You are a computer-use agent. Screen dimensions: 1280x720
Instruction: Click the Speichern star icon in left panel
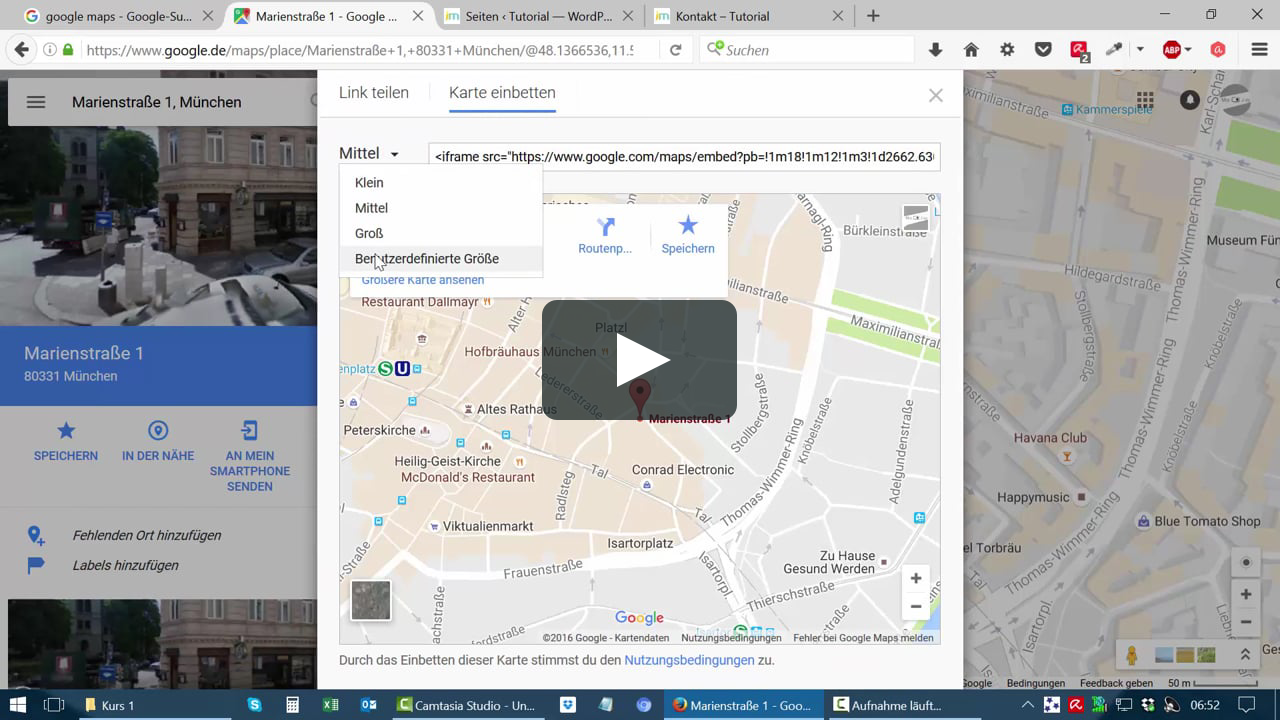(66, 431)
